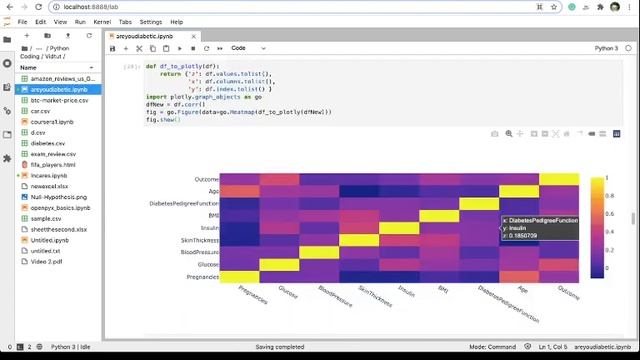This screenshot has height=360, width=640.
Task: Refresh the file list
Action: (89, 36)
